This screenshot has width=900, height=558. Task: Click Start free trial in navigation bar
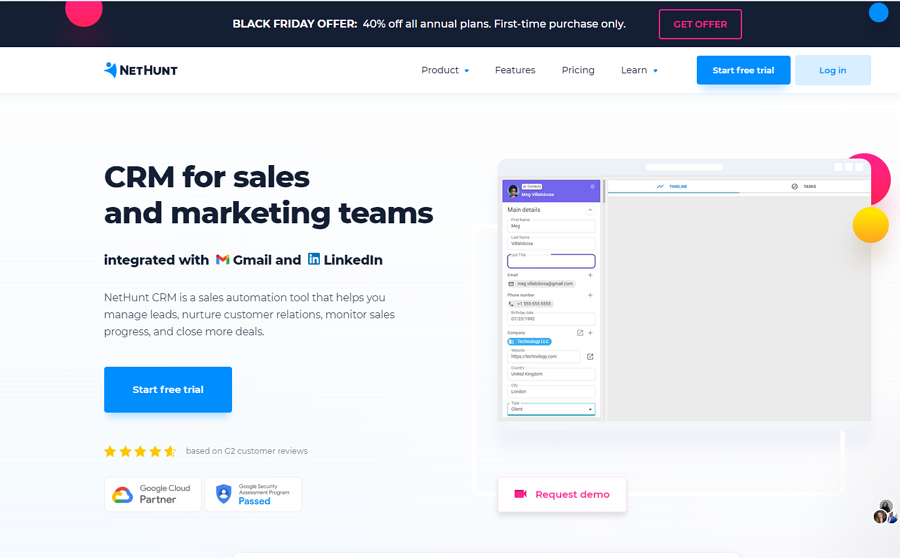(743, 70)
